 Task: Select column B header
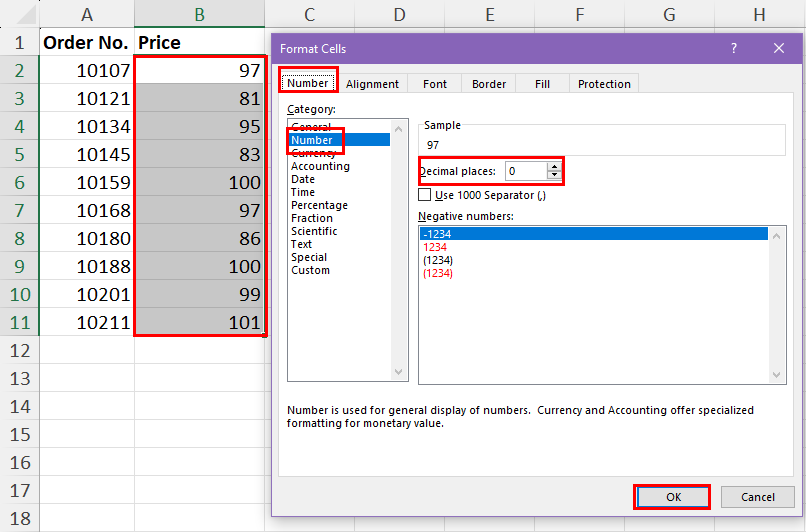coord(199,14)
